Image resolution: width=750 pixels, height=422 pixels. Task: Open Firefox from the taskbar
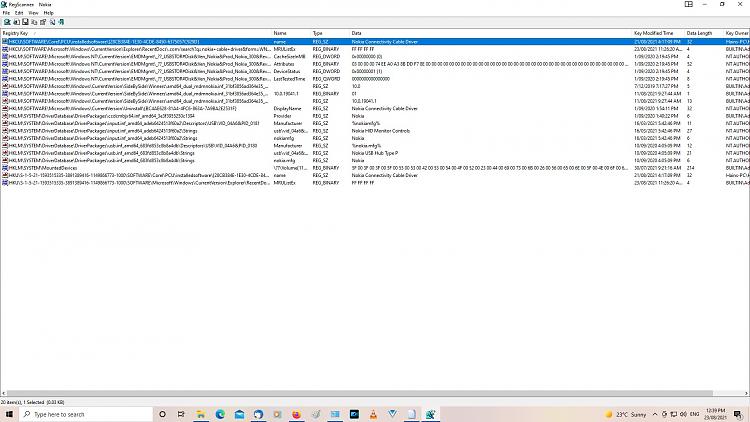click(x=297, y=414)
